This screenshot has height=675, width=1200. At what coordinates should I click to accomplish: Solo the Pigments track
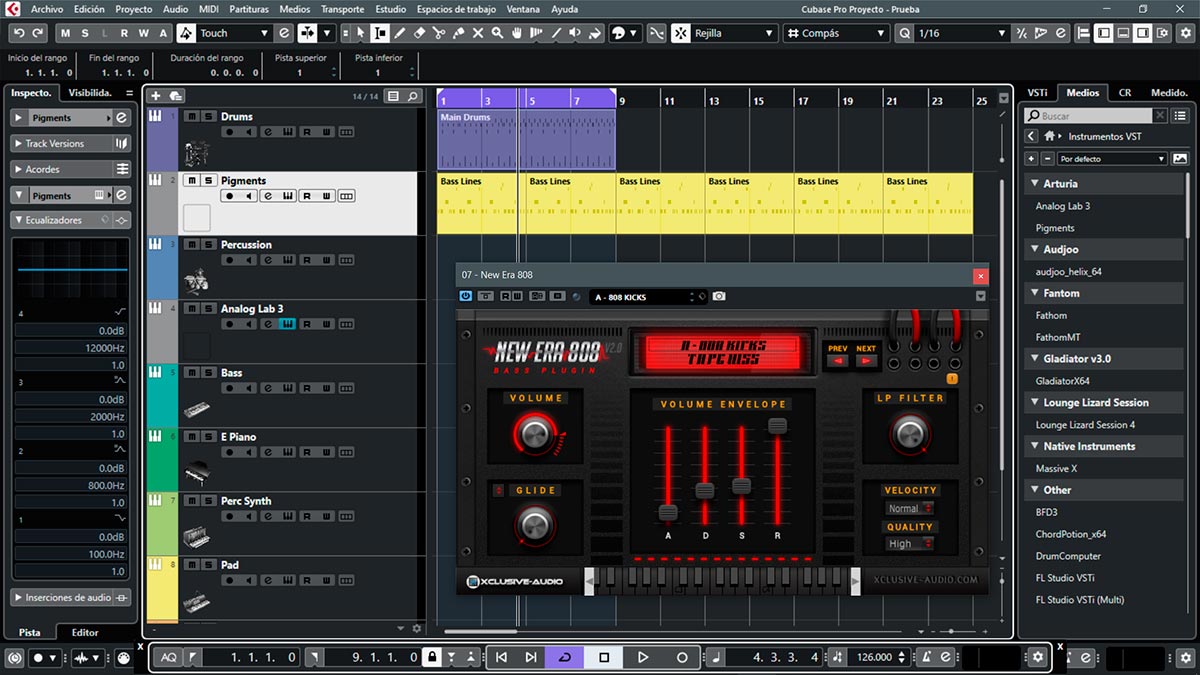tap(208, 180)
